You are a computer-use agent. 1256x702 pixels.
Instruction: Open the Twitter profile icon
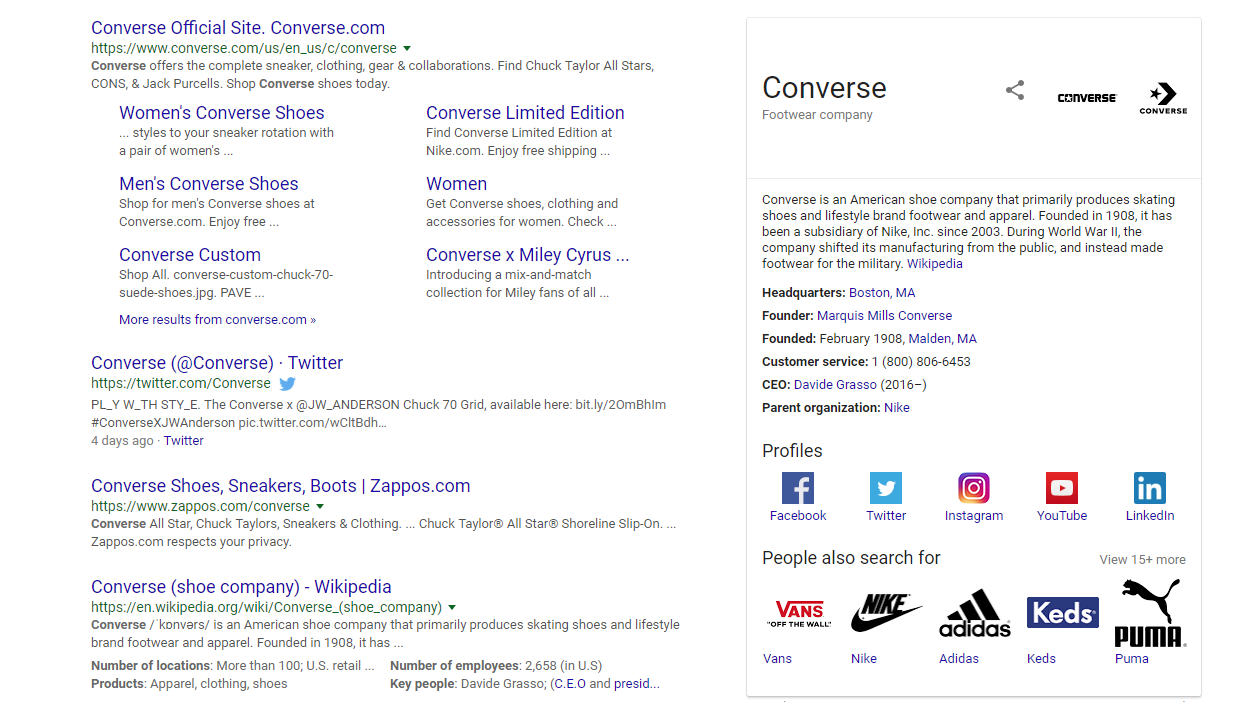coord(886,488)
